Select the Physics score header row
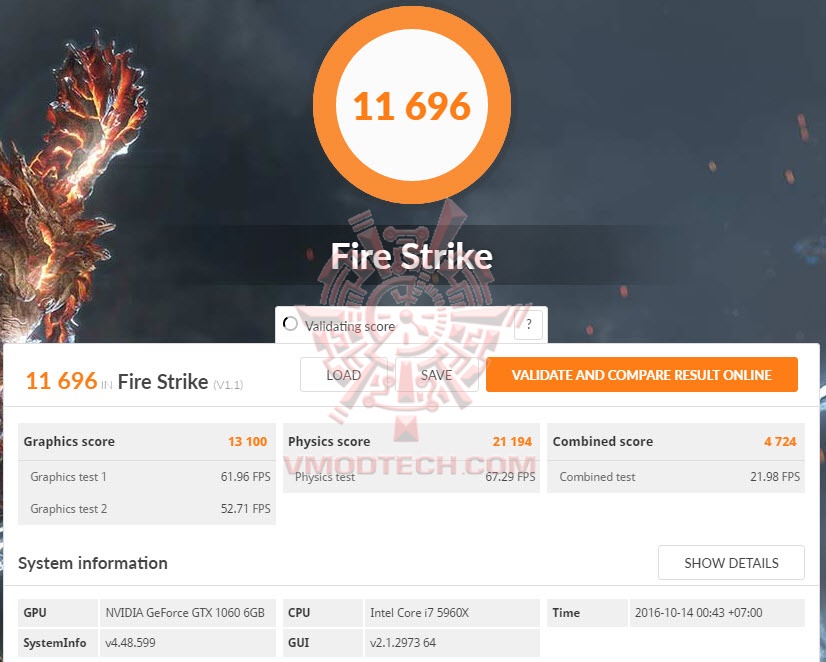The image size is (826, 662). (411, 442)
